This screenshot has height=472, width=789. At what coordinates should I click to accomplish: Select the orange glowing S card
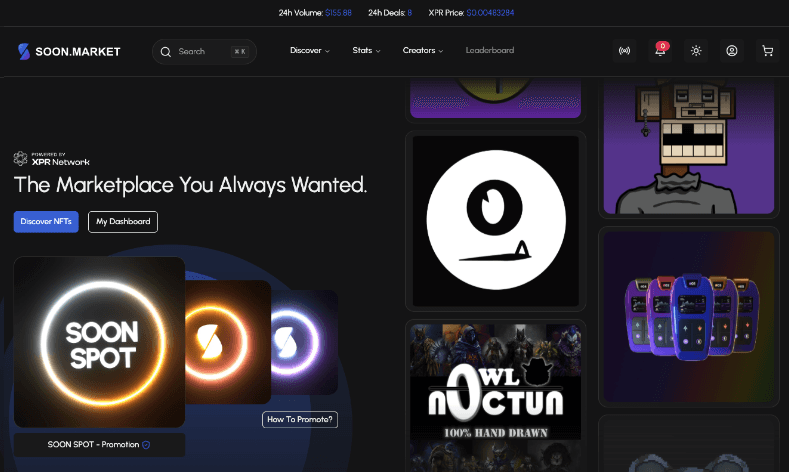coord(228,342)
